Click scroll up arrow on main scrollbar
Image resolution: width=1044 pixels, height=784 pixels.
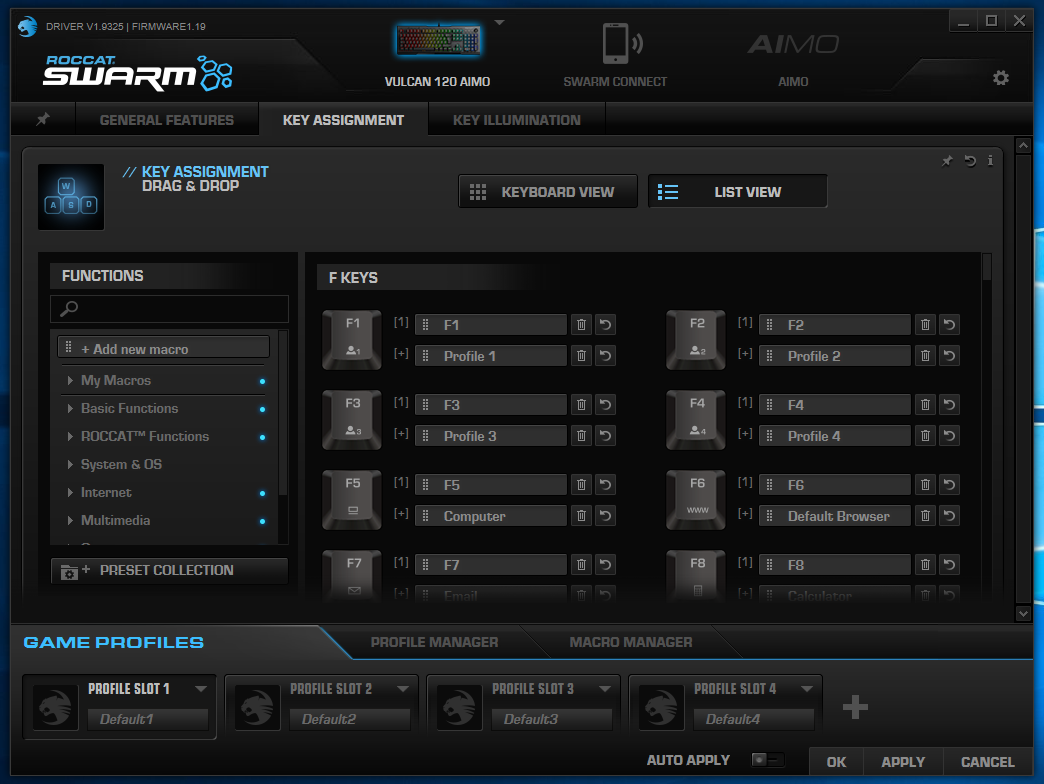tap(1023, 145)
